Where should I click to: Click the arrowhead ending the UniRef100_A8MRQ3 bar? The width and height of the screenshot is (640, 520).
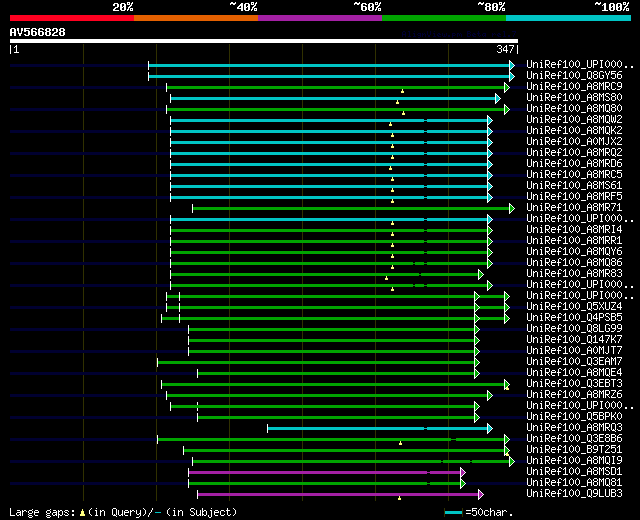pyautogui.click(x=490, y=429)
